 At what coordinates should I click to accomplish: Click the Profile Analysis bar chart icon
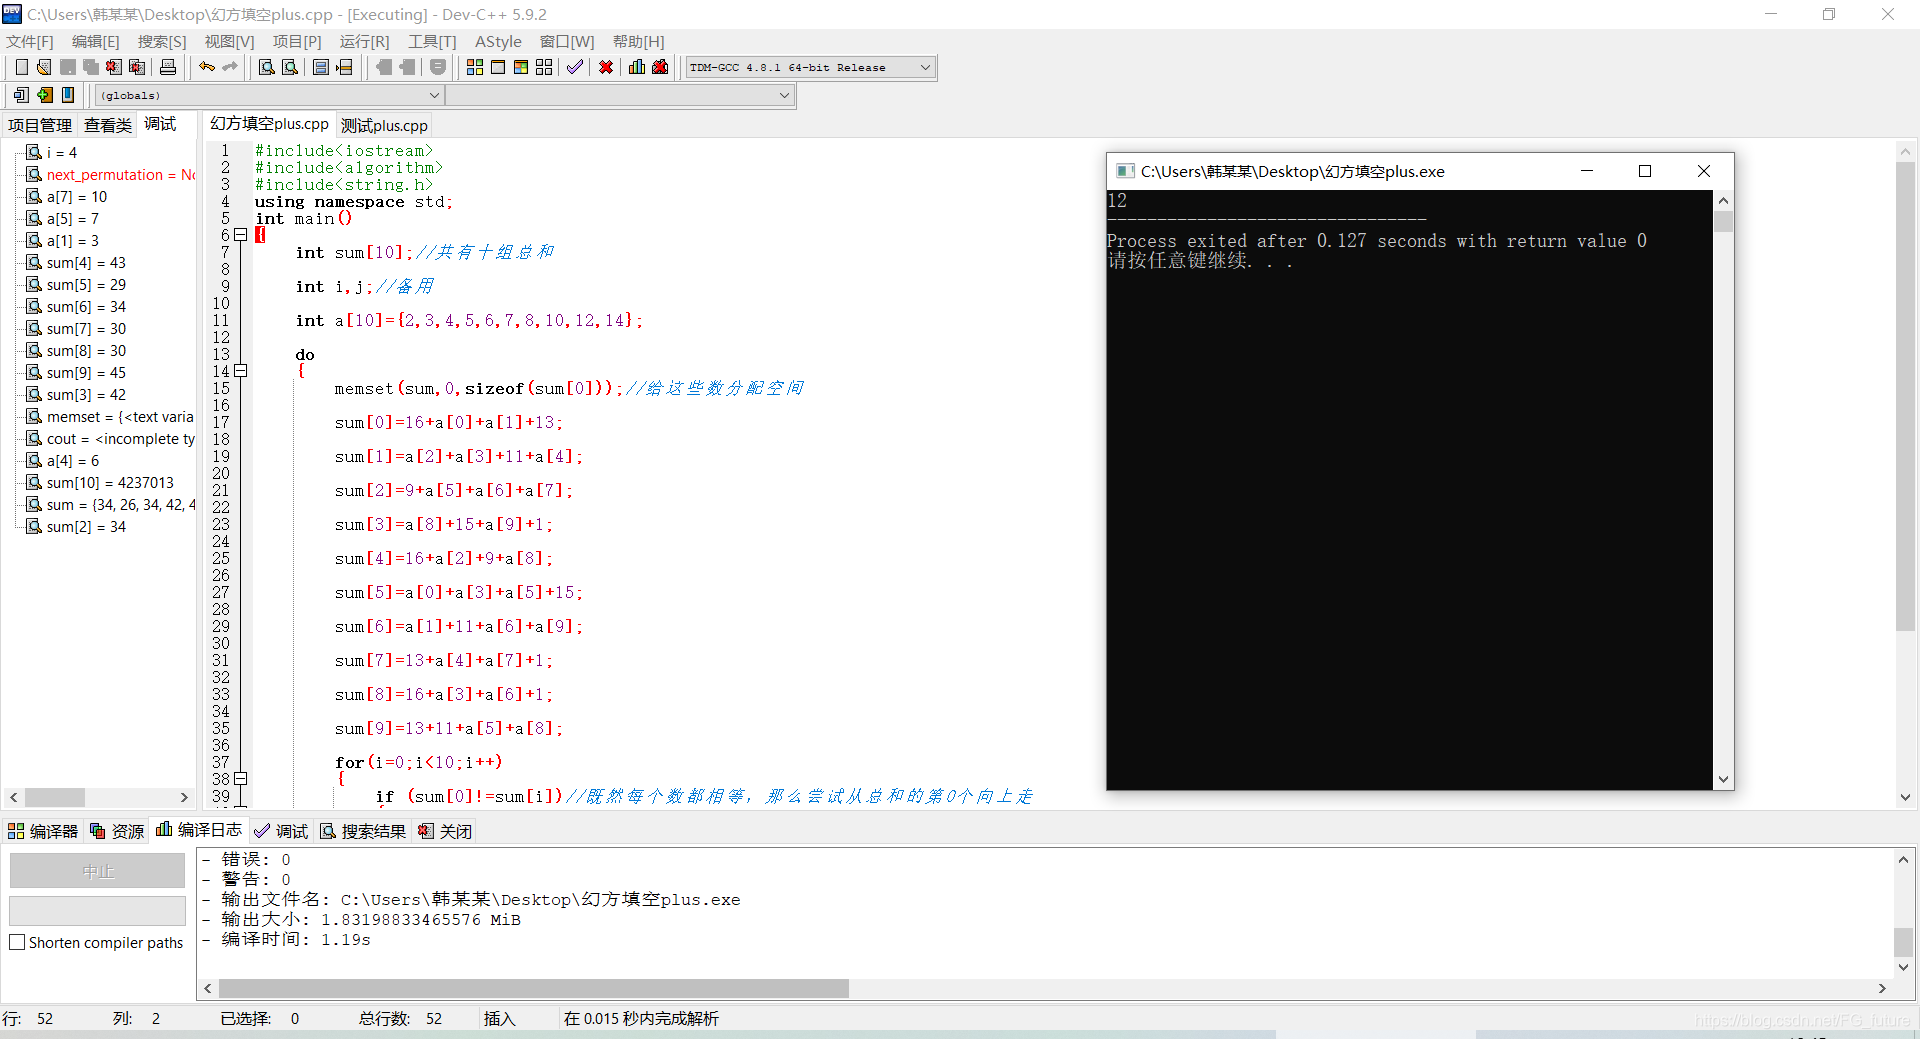[x=637, y=67]
